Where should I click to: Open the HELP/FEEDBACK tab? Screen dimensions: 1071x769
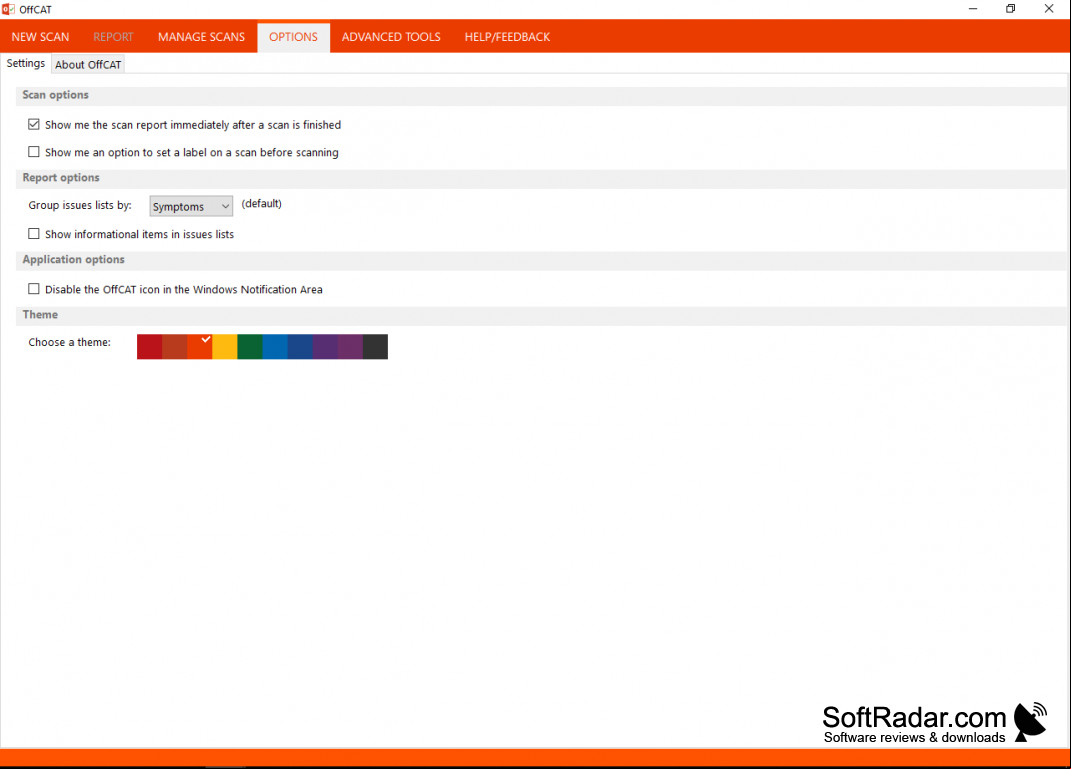click(507, 37)
